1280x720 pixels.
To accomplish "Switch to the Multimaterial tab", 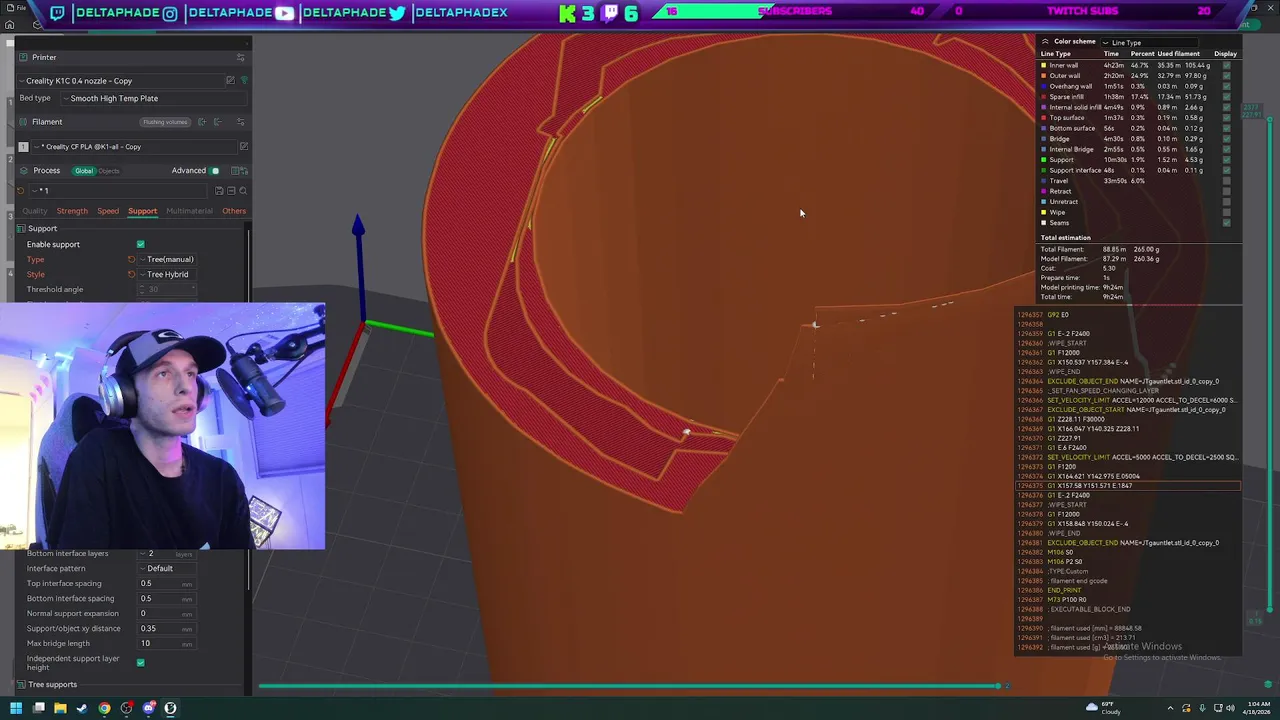I will pyautogui.click(x=189, y=211).
